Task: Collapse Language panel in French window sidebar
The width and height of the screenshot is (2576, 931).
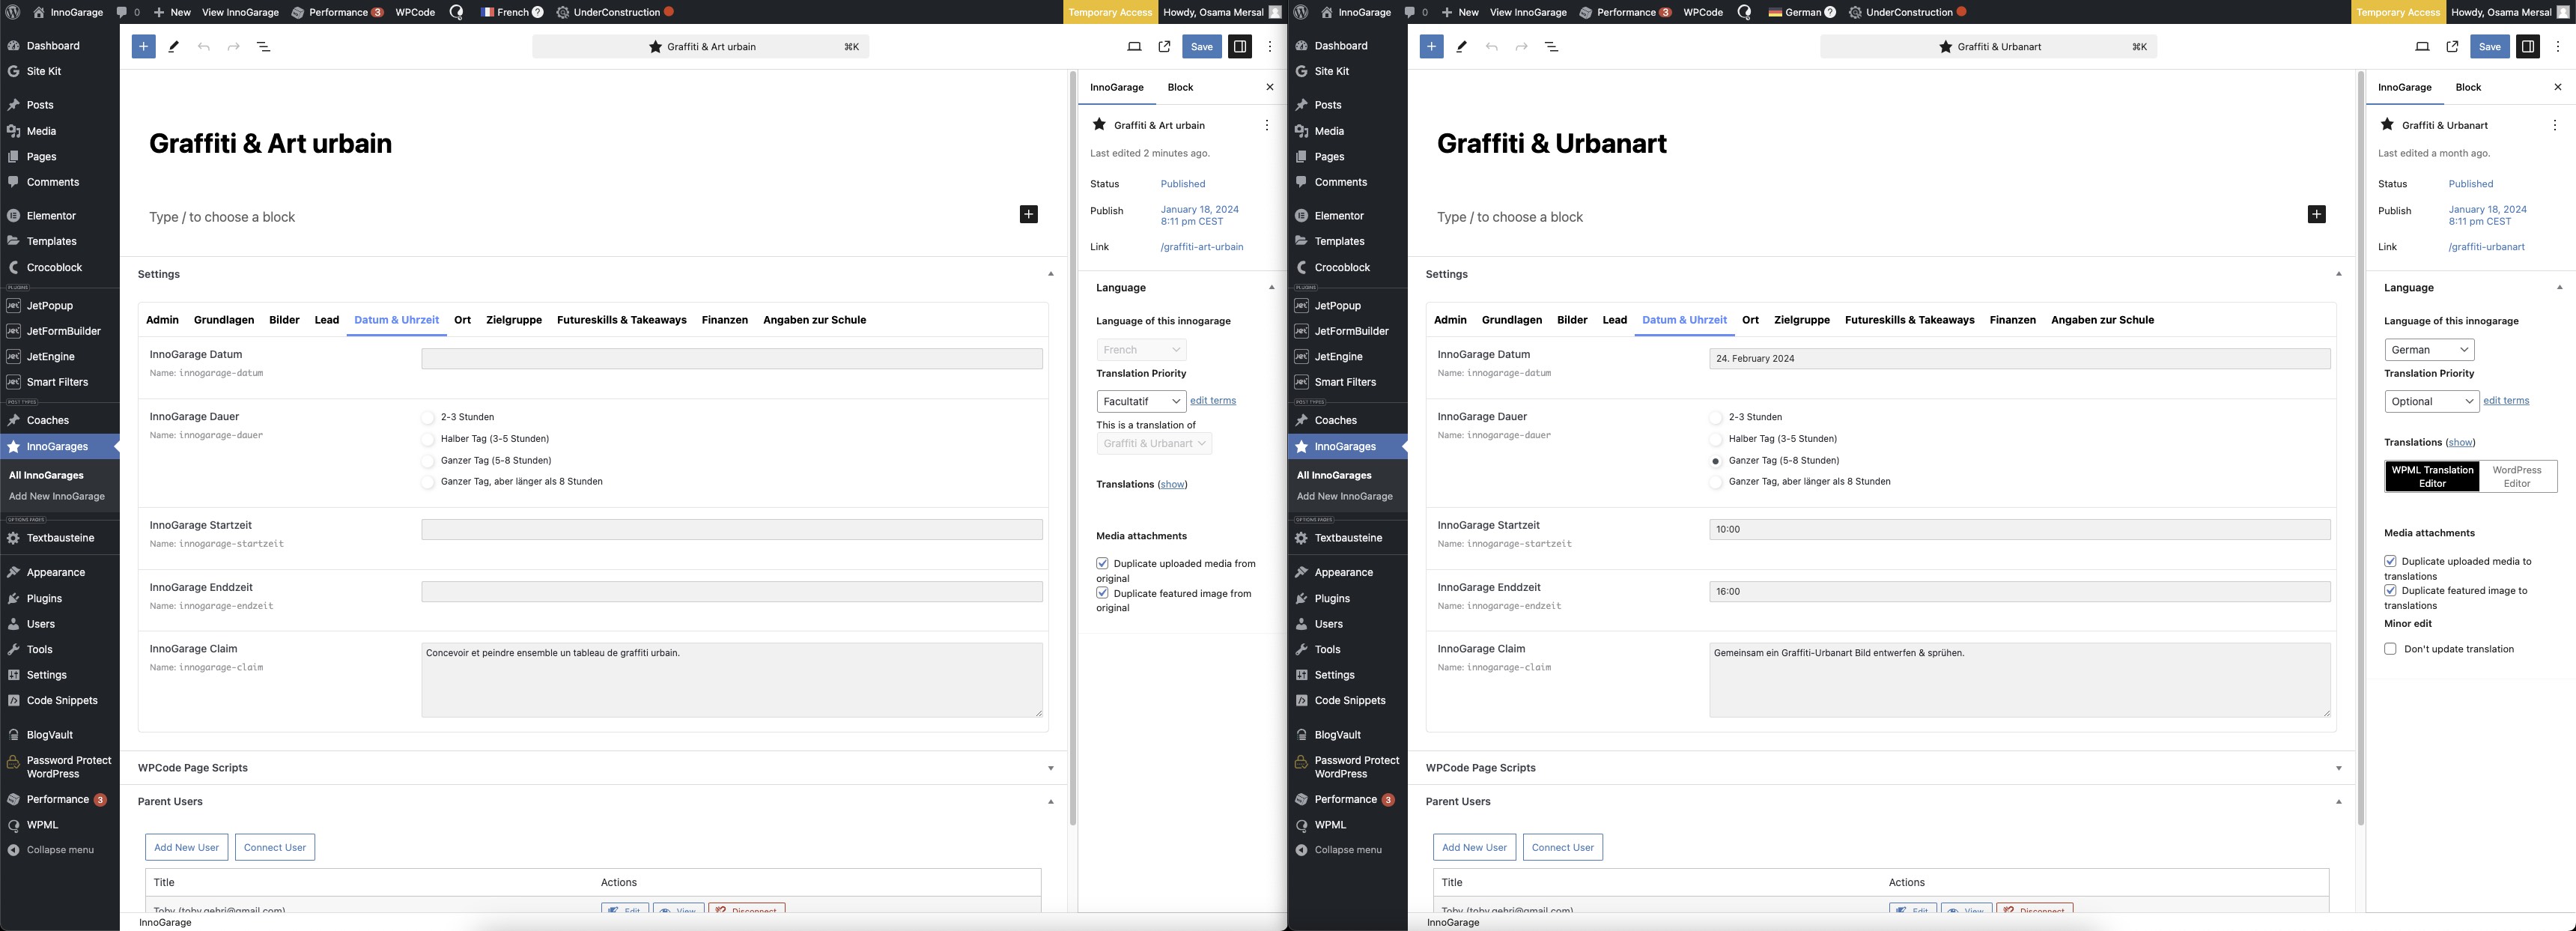Action: click(x=1271, y=288)
